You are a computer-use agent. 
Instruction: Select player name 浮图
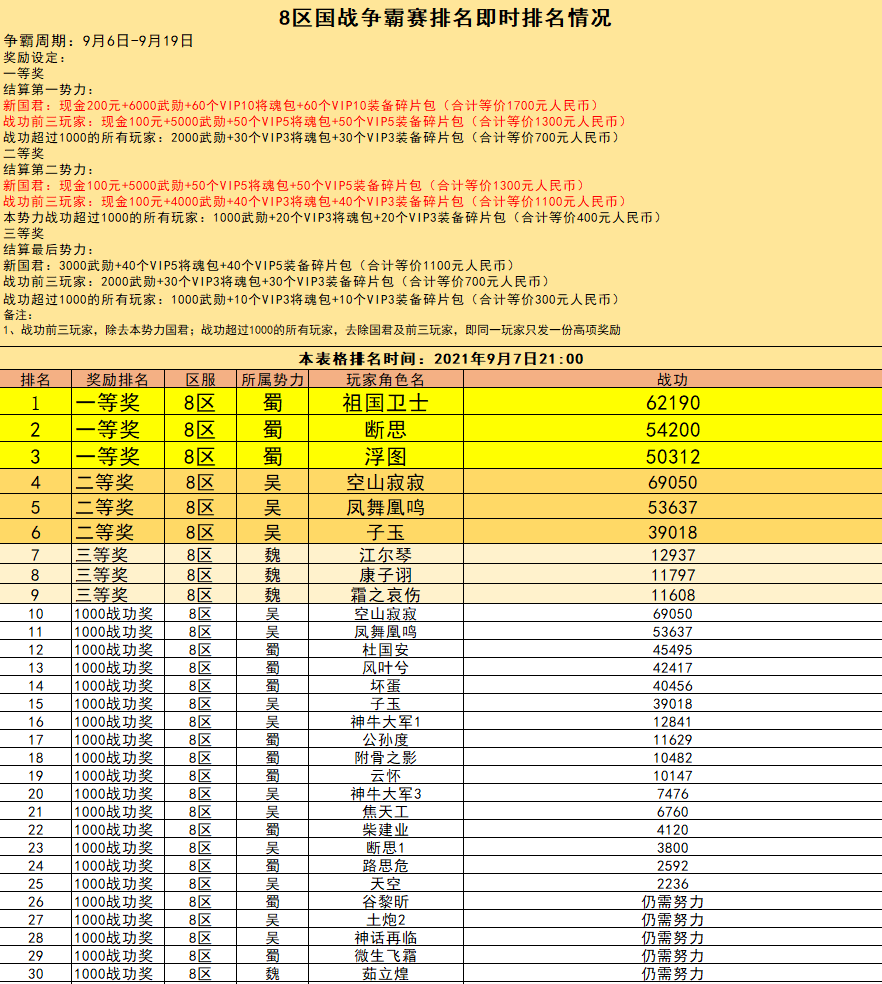385,456
